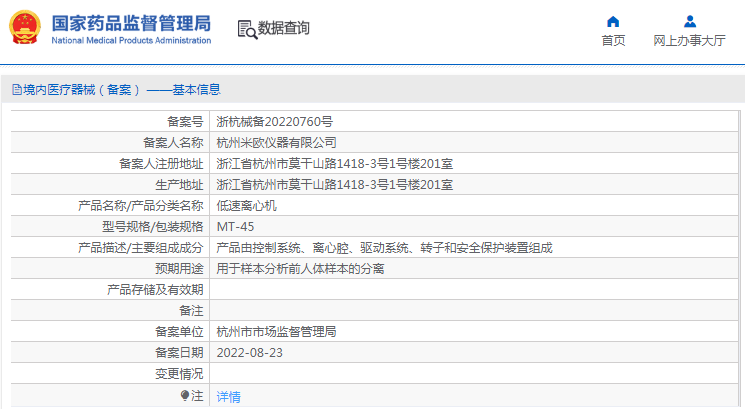Image resolution: width=745 pixels, height=409 pixels.
Task: Go to 网上办事大厅 navigation text
Action: (x=689, y=41)
